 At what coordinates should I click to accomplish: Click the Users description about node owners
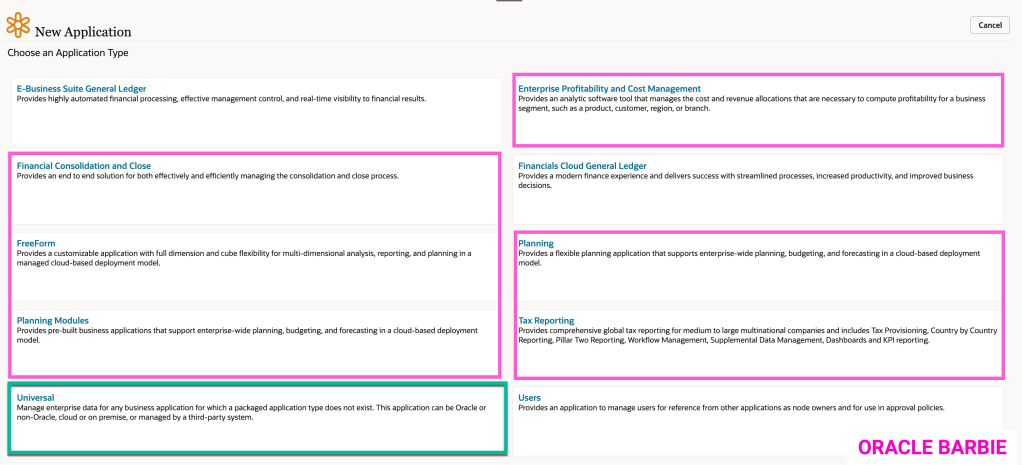tap(731, 408)
